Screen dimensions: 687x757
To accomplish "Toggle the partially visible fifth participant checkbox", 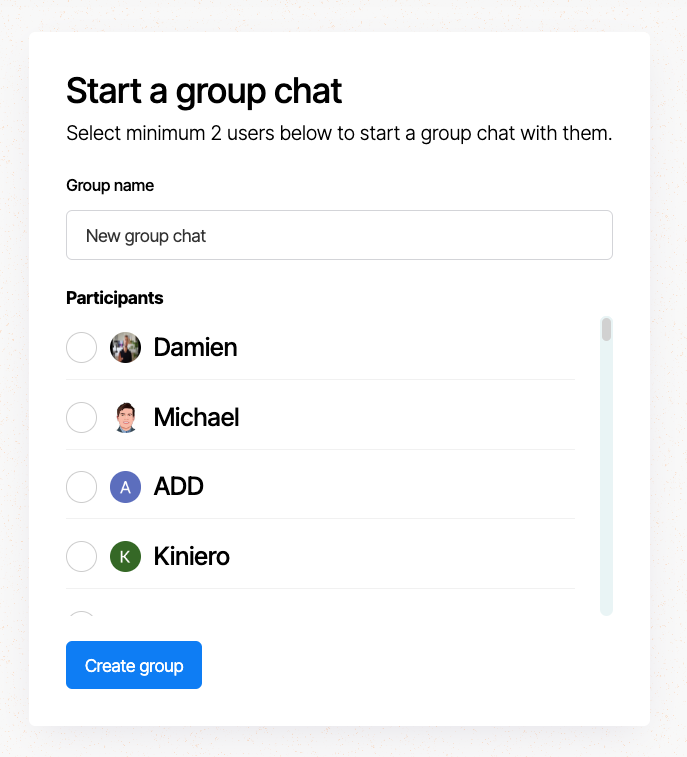I will (81, 614).
